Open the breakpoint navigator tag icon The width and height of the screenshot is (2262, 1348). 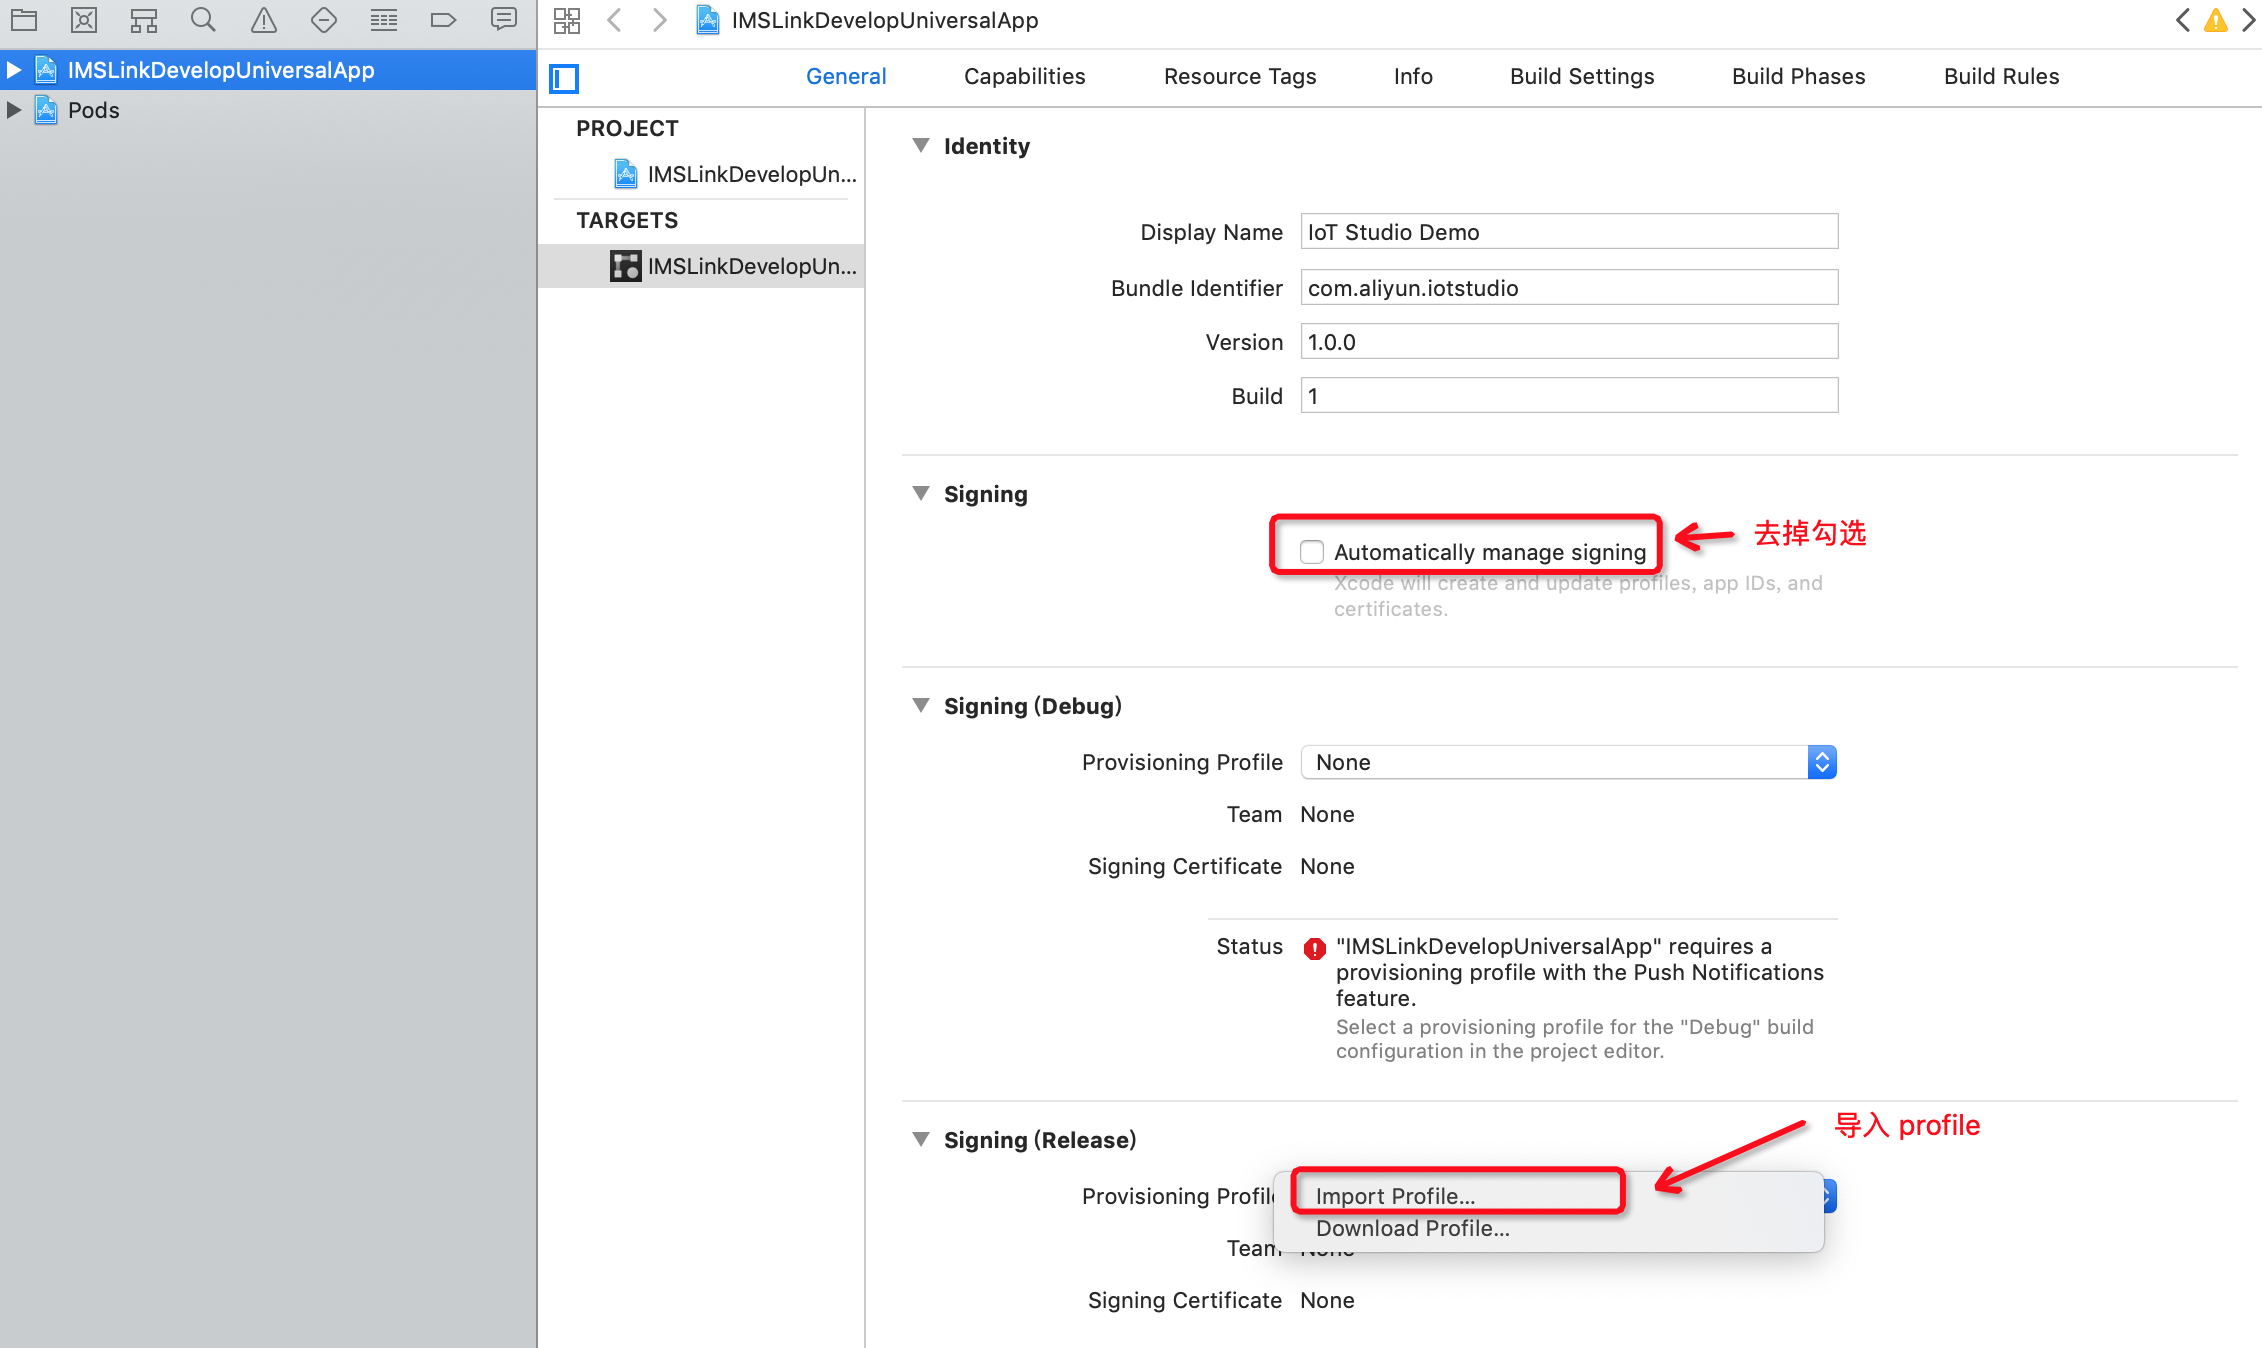(x=443, y=20)
